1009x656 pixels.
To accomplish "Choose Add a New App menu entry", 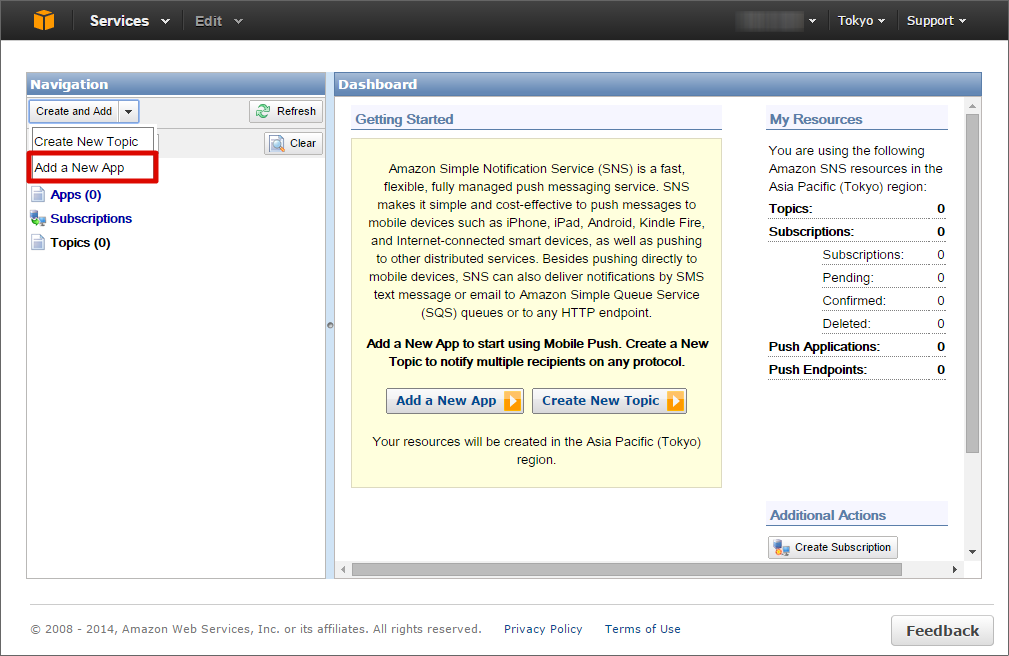I will 93,167.
